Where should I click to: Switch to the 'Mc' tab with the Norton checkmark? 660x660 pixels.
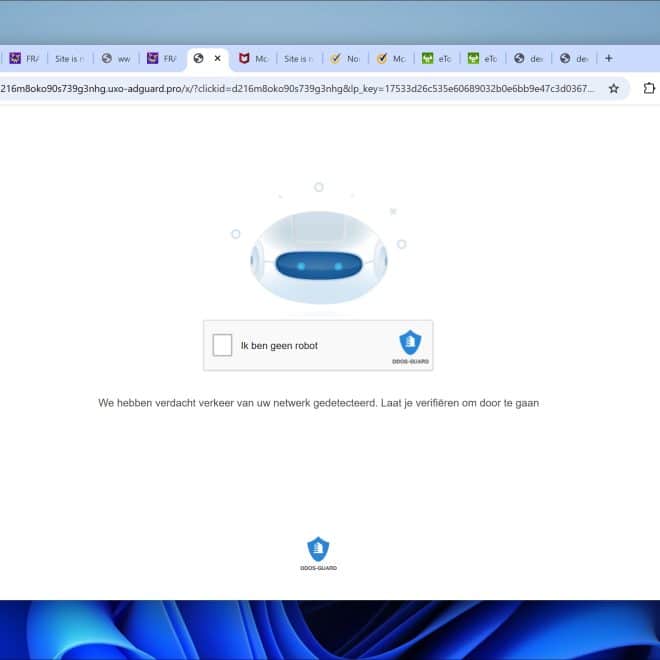point(391,59)
